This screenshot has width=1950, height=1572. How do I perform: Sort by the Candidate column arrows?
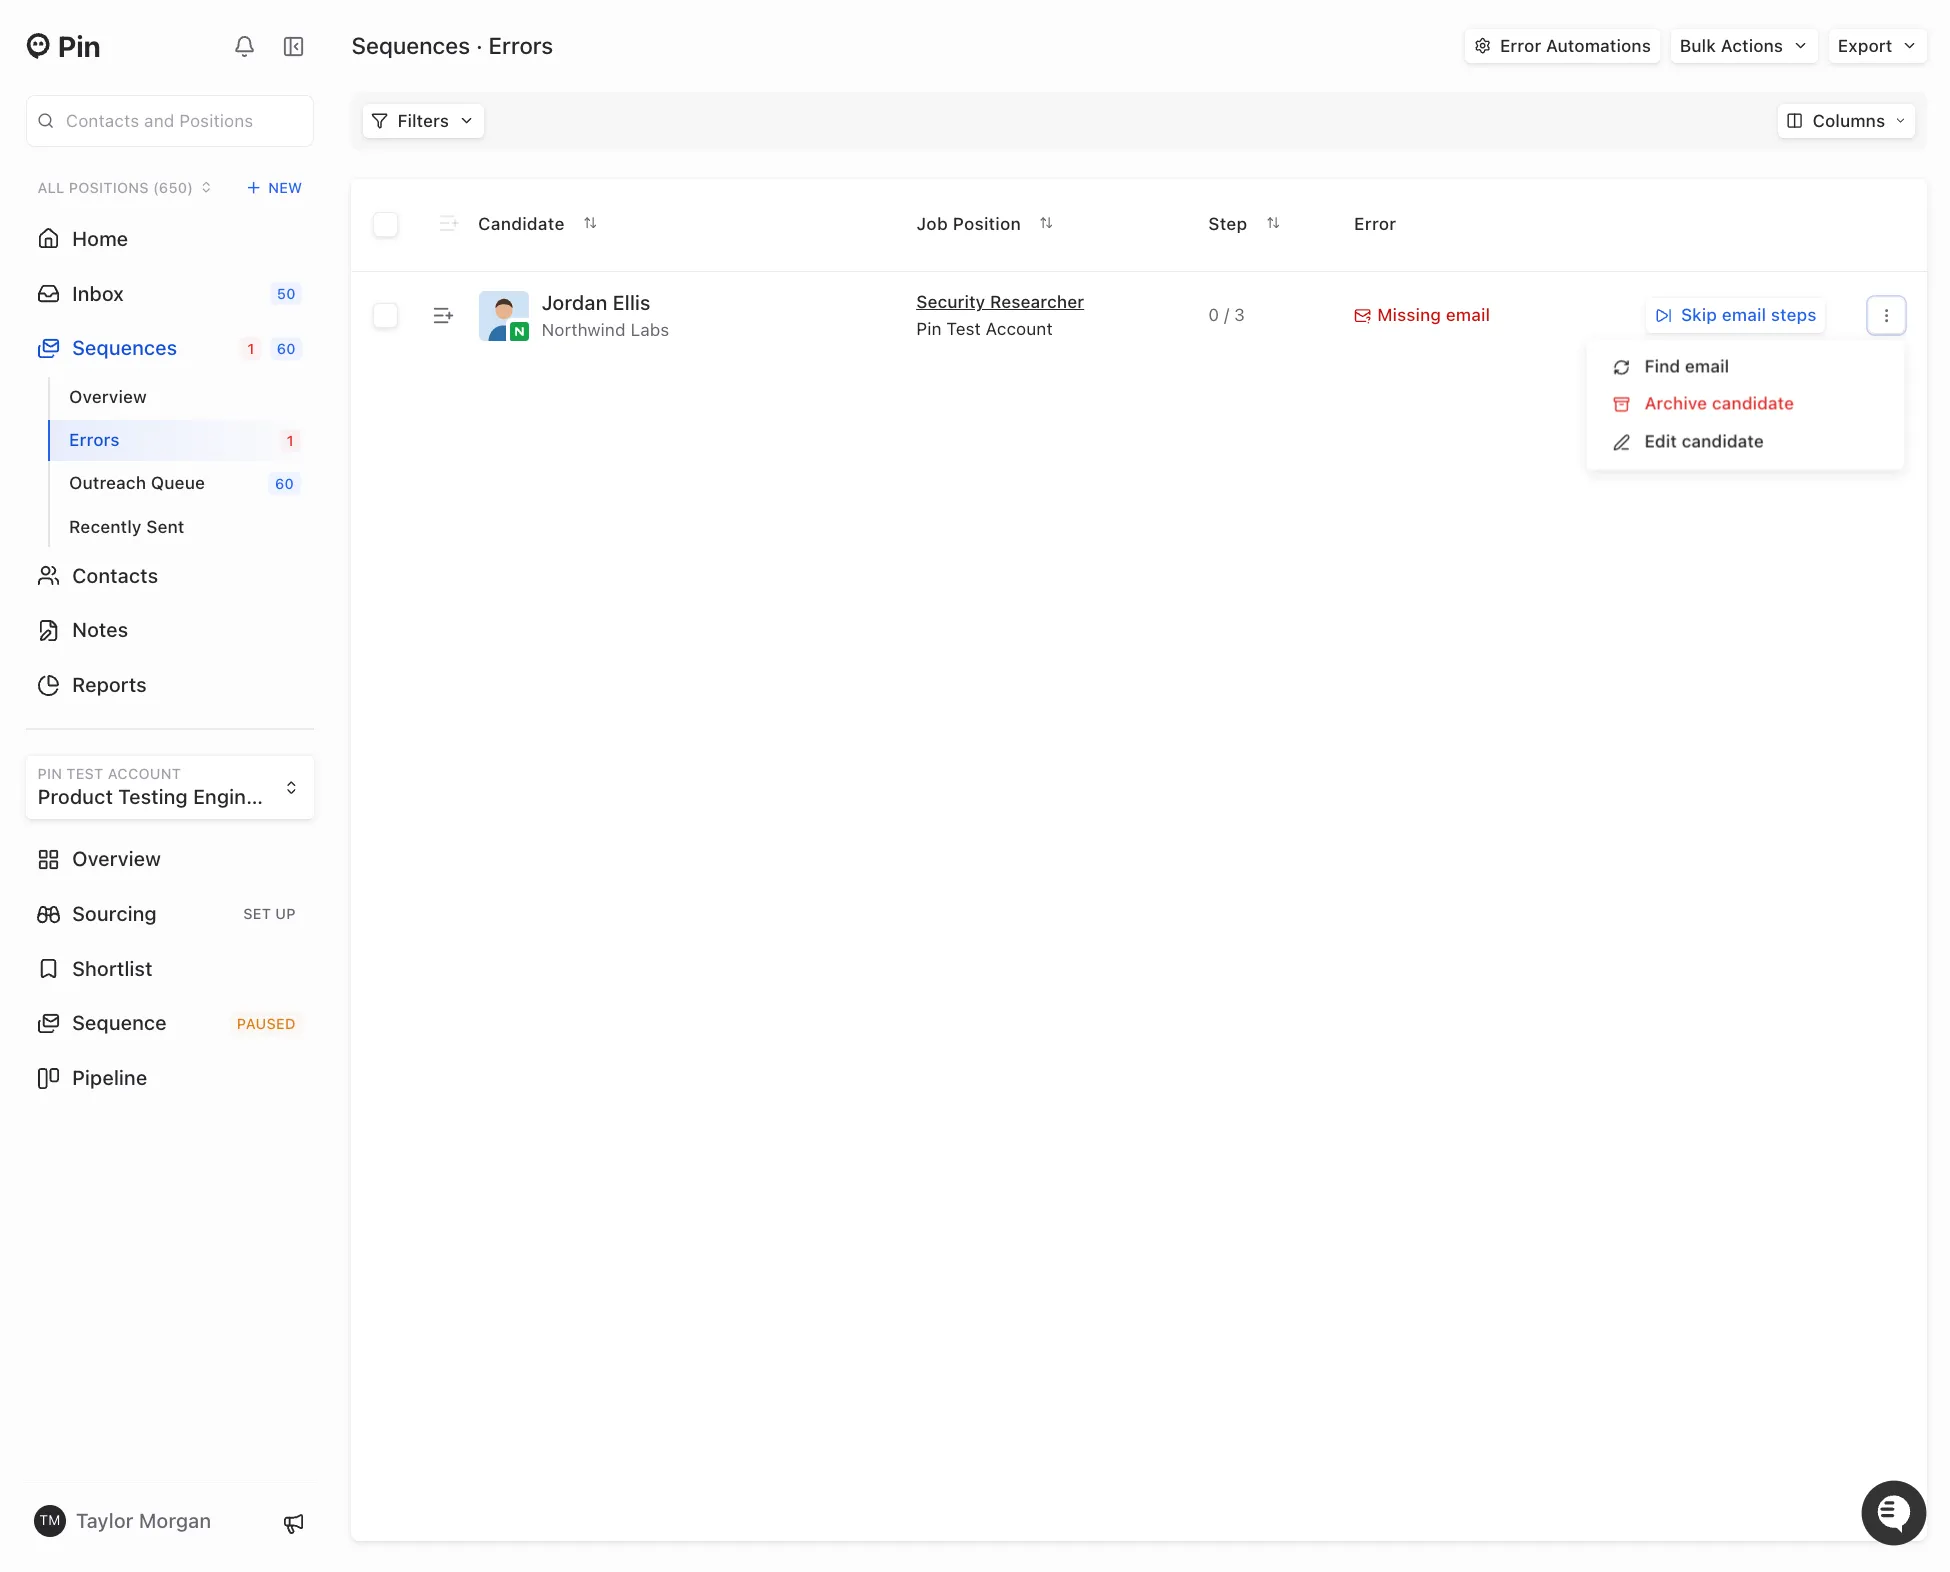coord(590,223)
